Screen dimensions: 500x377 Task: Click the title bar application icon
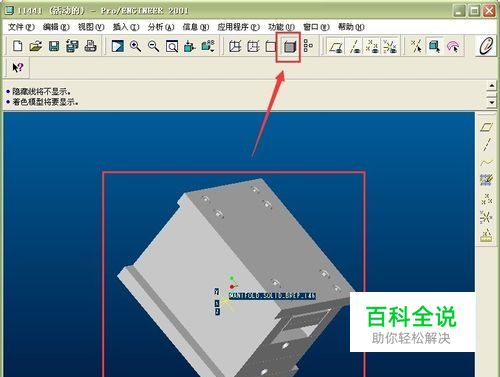pyautogui.click(x=9, y=10)
